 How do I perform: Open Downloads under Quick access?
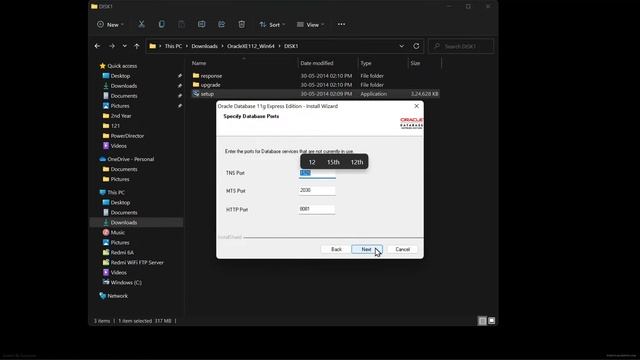[x=124, y=86]
